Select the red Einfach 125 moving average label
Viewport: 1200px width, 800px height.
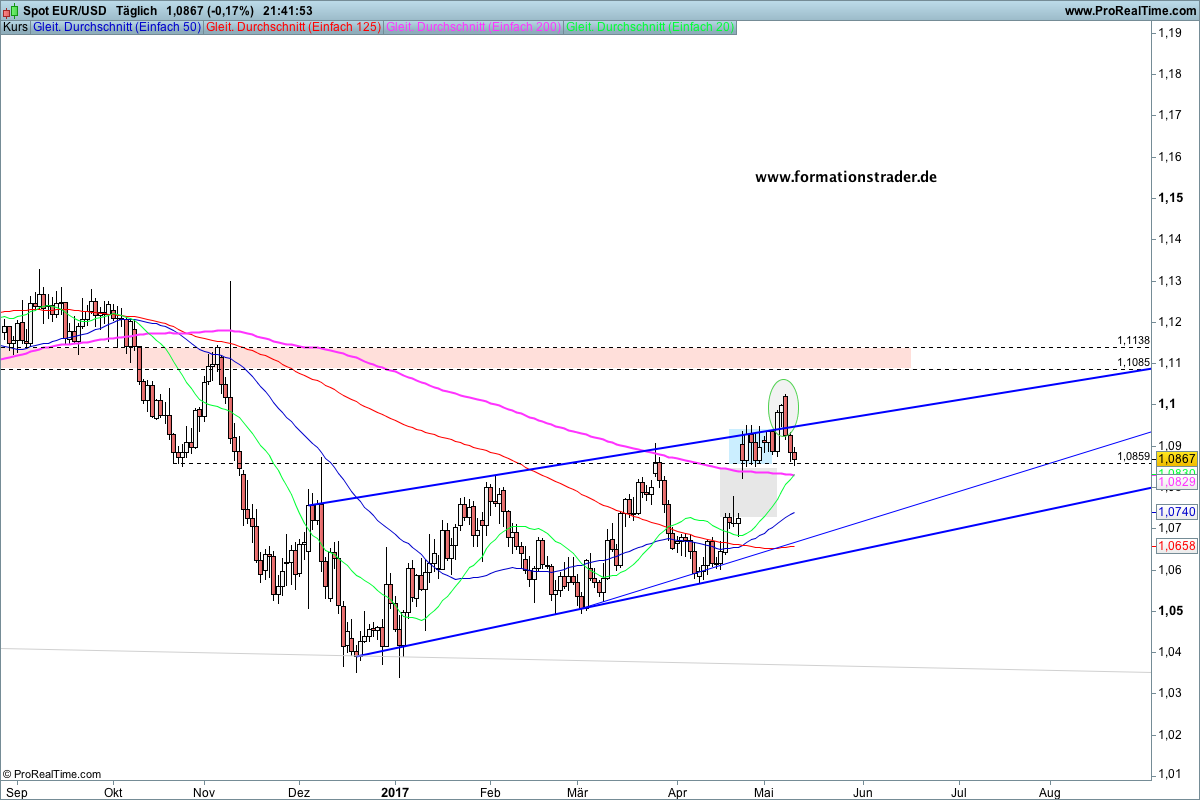click(x=292, y=27)
